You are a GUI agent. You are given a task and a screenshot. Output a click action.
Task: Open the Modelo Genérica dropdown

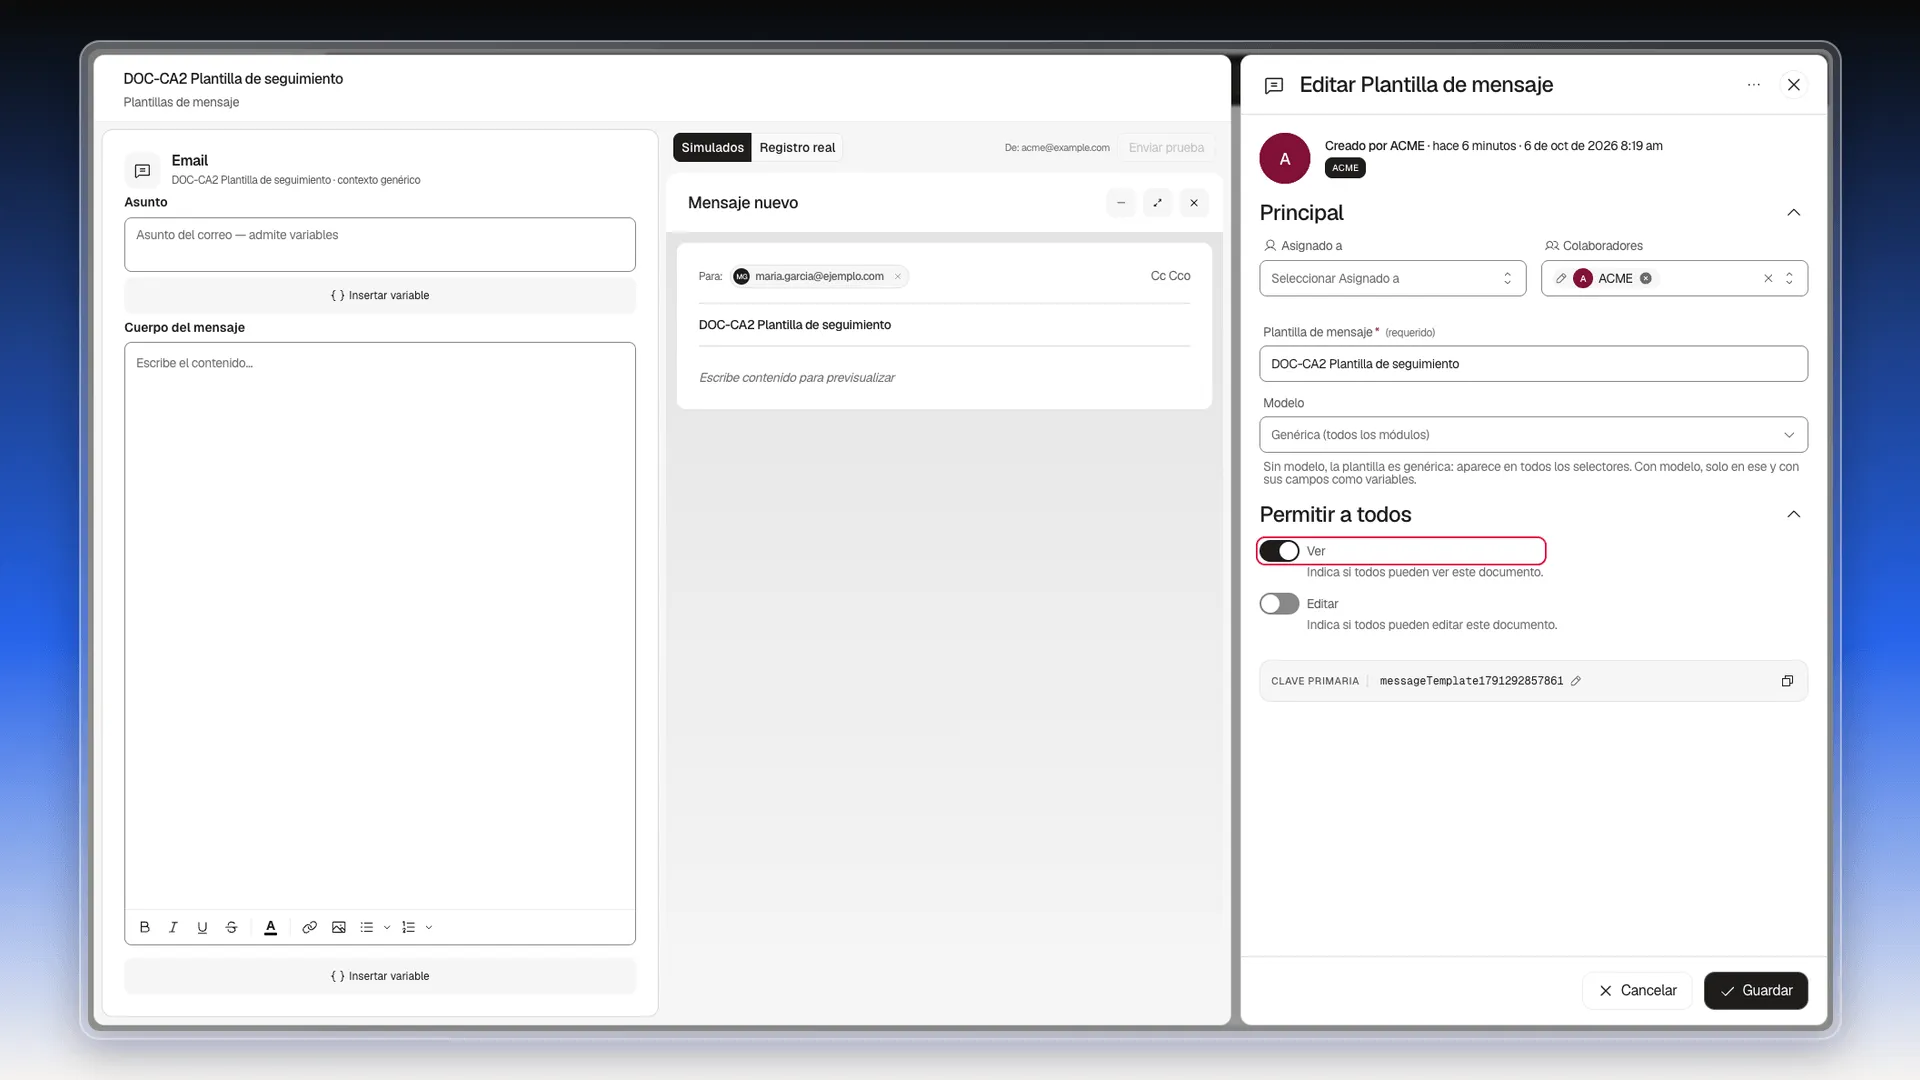1534,435
